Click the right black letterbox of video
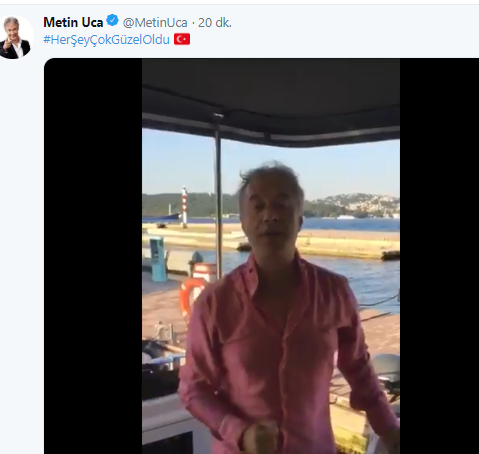 point(439,256)
